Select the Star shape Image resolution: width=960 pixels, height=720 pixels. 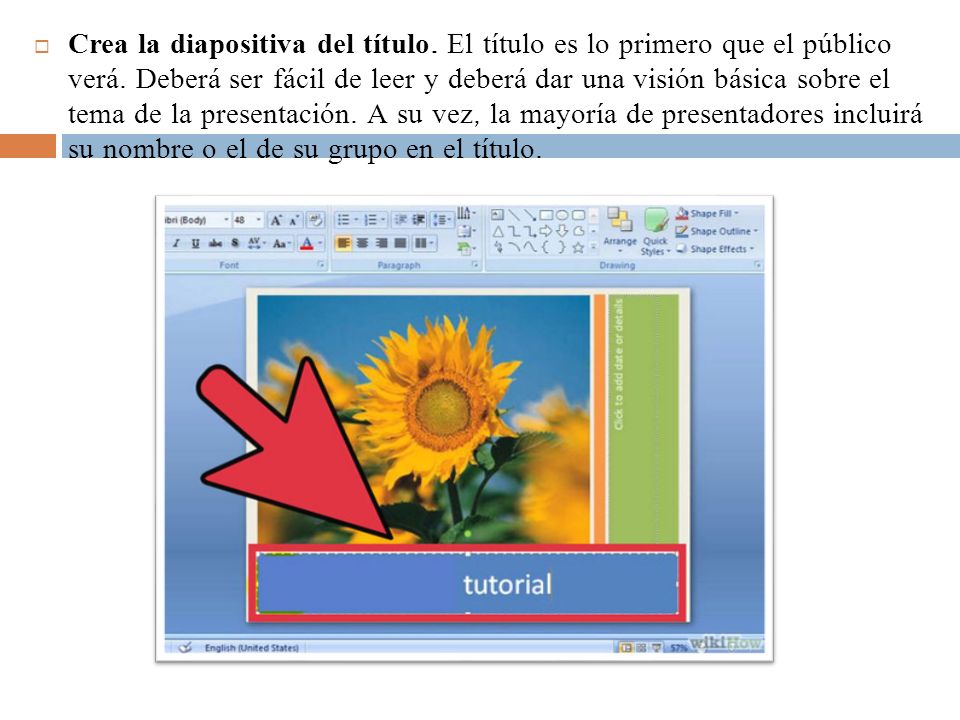[x=578, y=248]
